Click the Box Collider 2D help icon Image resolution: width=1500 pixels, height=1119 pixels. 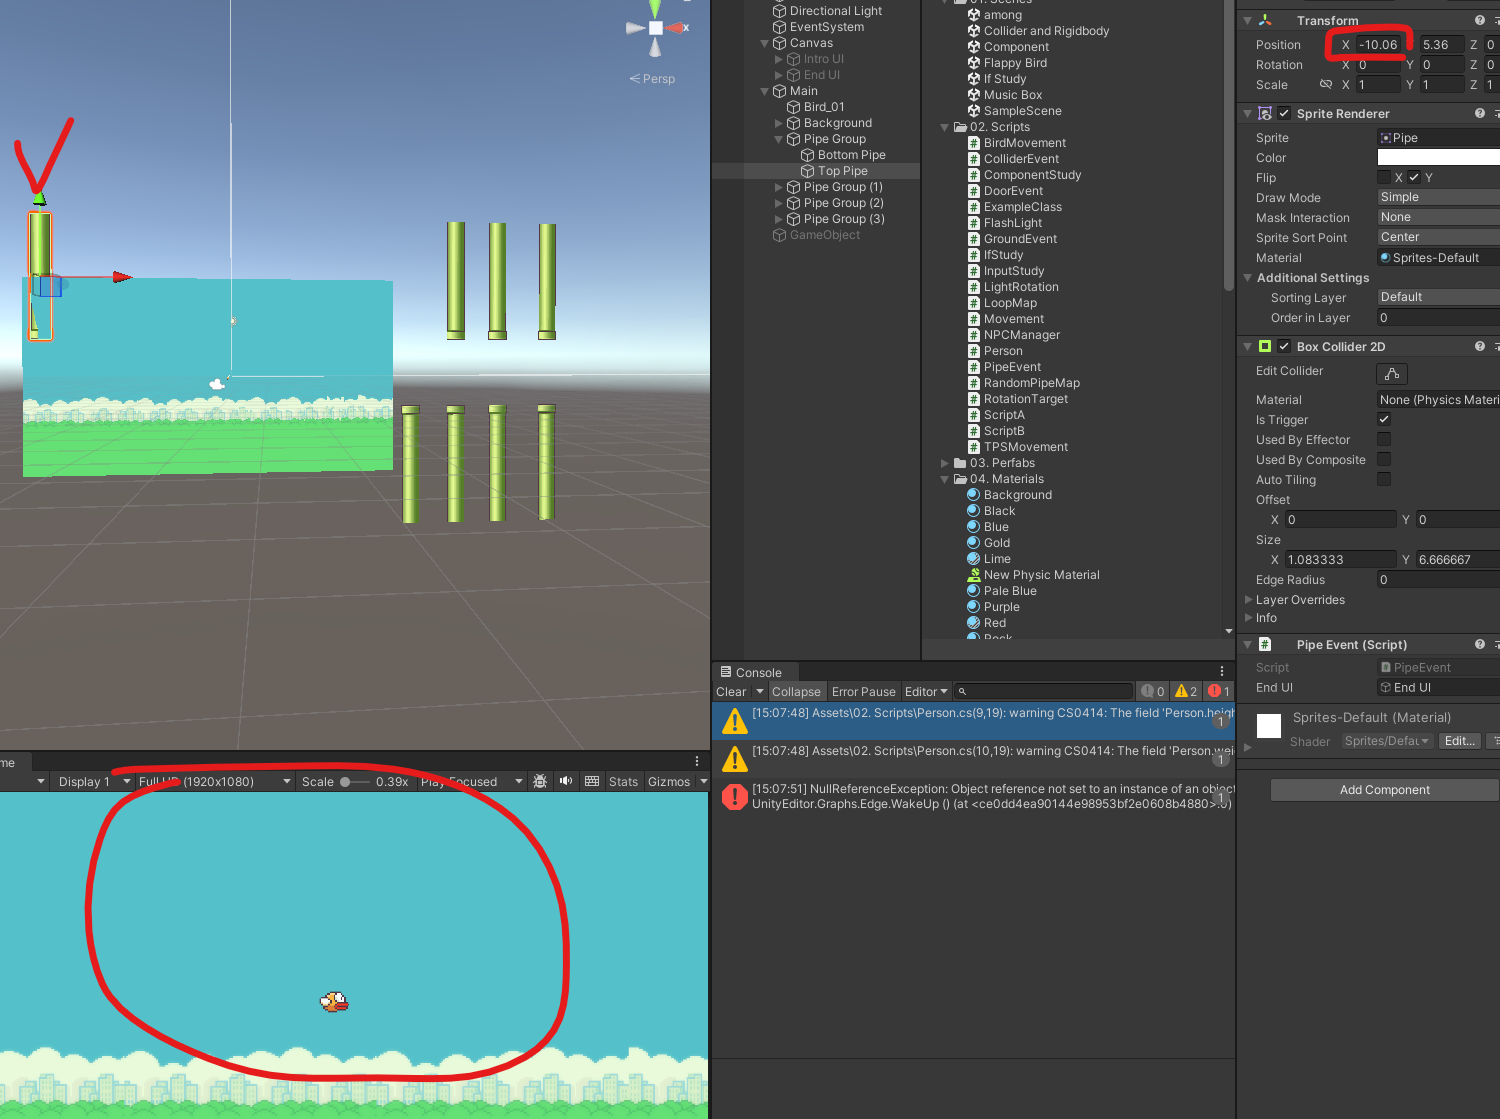point(1479,346)
